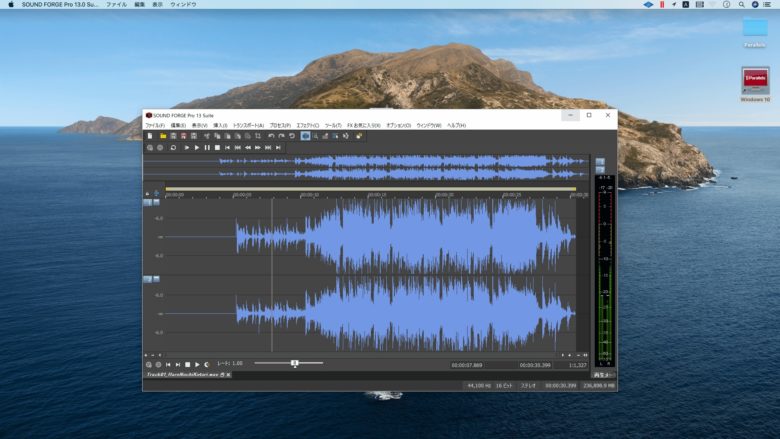The height and width of the screenshot is (439, 780).
Task: Click Play next to Play All in top bar
Action: [197, 148]
